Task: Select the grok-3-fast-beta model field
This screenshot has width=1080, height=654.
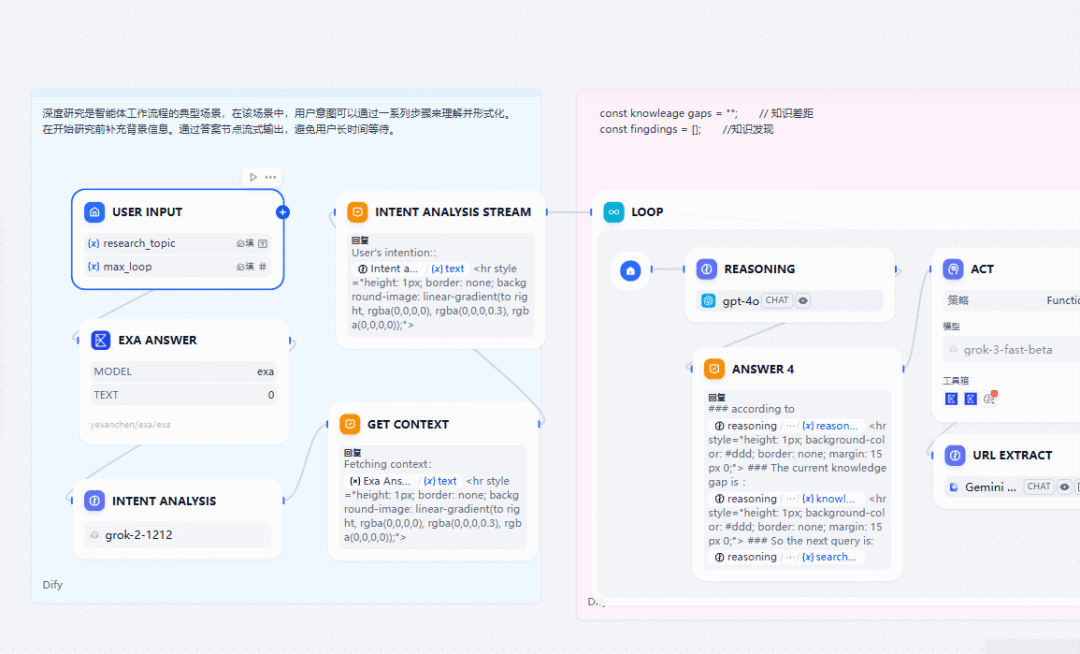Action: pyautogui.click(x=1011, y=350)
